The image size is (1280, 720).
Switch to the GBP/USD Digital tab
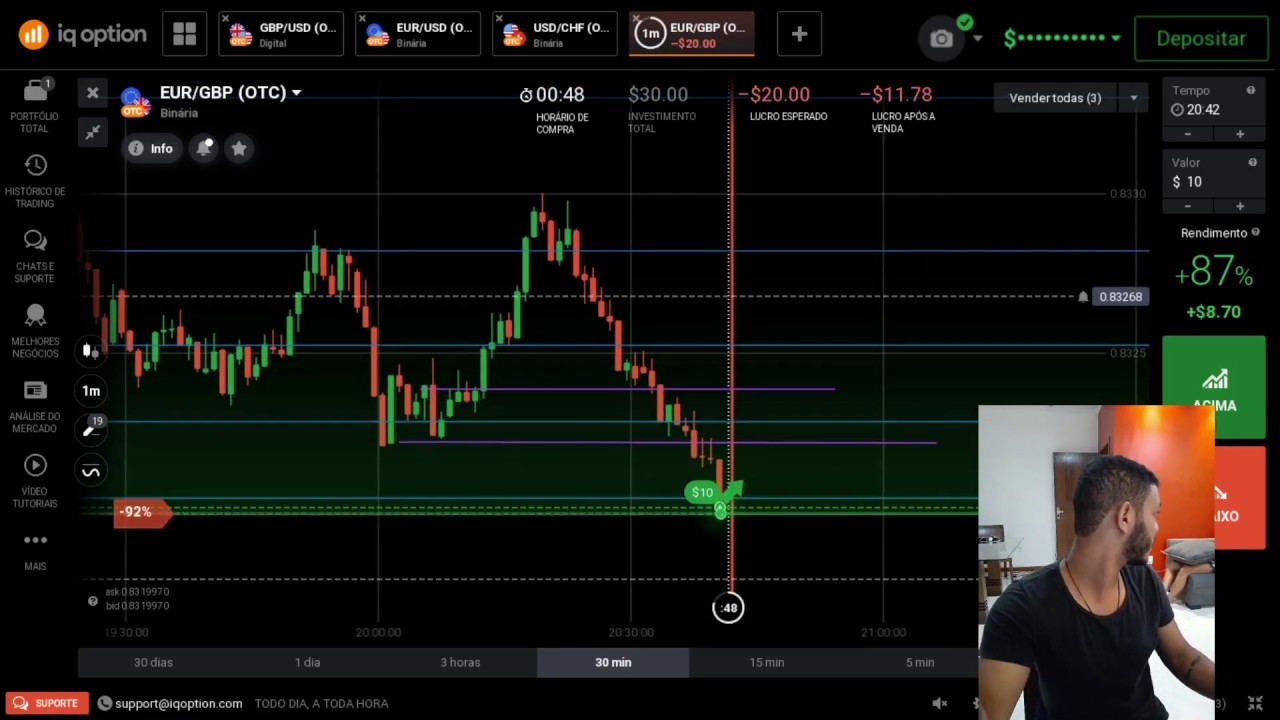[x=281, y=34]
